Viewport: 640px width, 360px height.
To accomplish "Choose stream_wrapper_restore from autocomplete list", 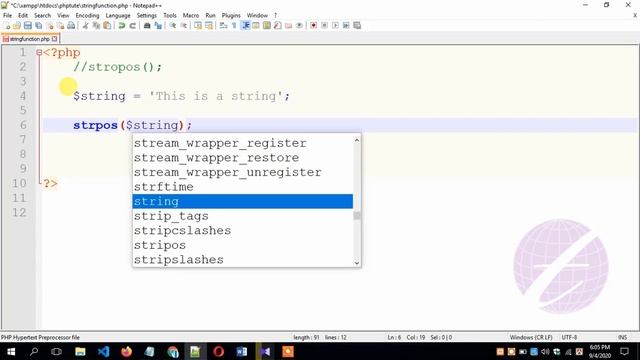I will tap(242, 158).
